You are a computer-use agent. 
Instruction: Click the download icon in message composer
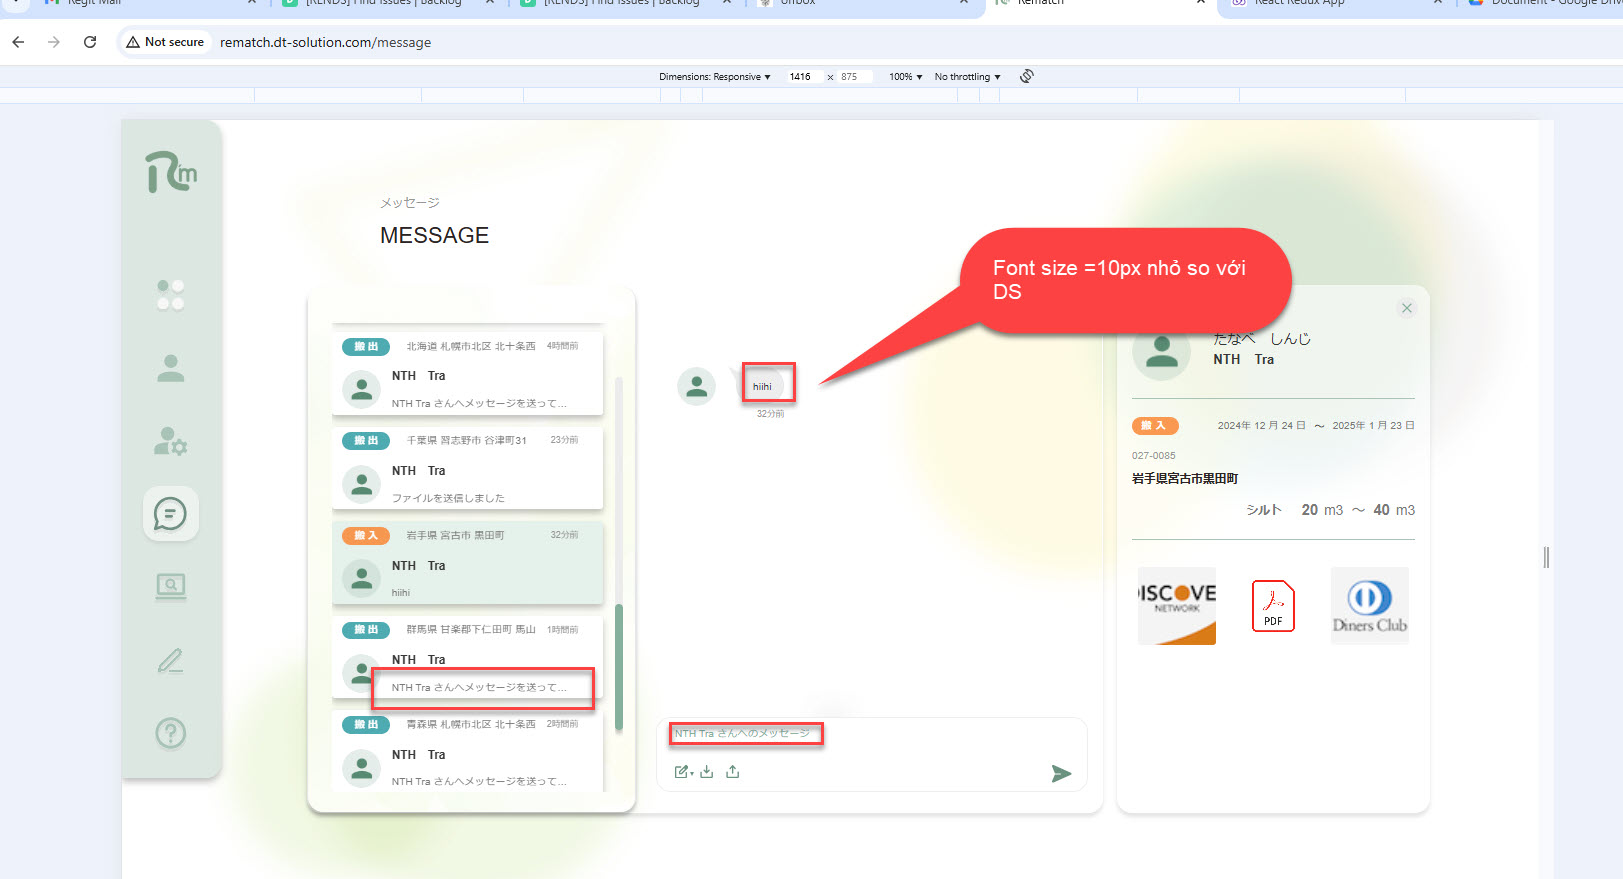[707, 772]
